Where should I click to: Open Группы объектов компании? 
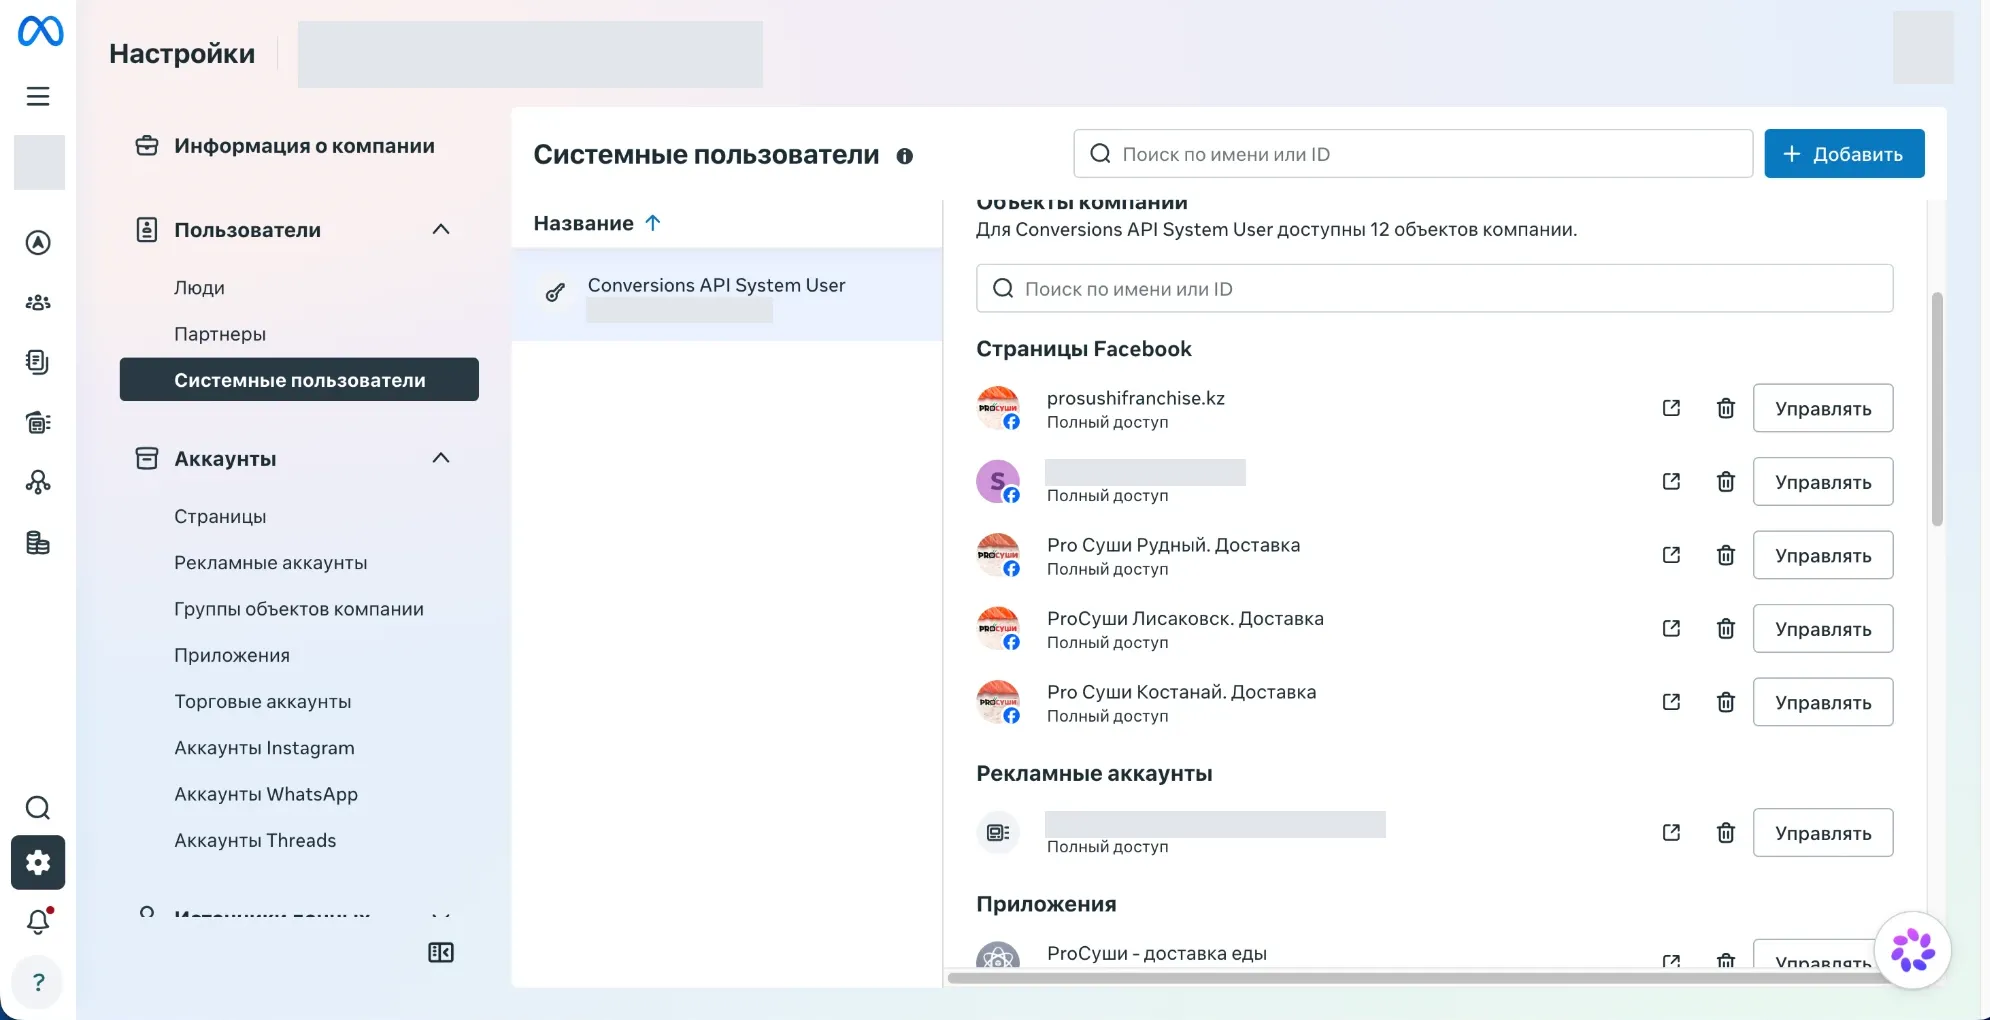(x=299, y=609)
